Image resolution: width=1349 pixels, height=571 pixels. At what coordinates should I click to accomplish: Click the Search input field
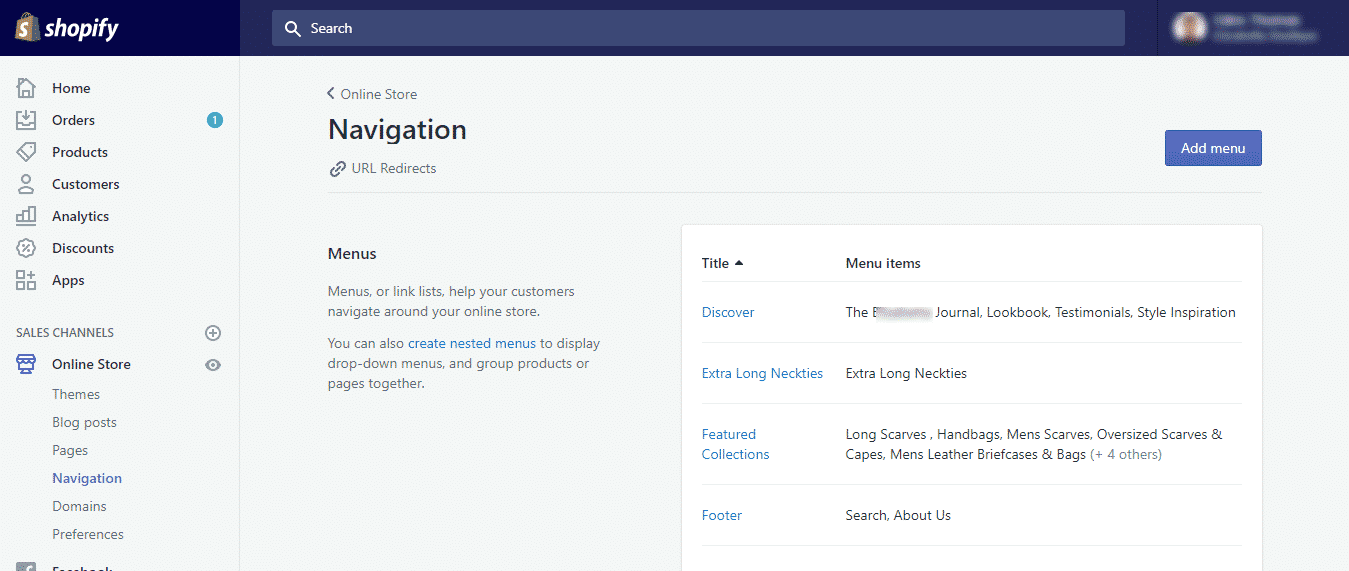(698, 28)
